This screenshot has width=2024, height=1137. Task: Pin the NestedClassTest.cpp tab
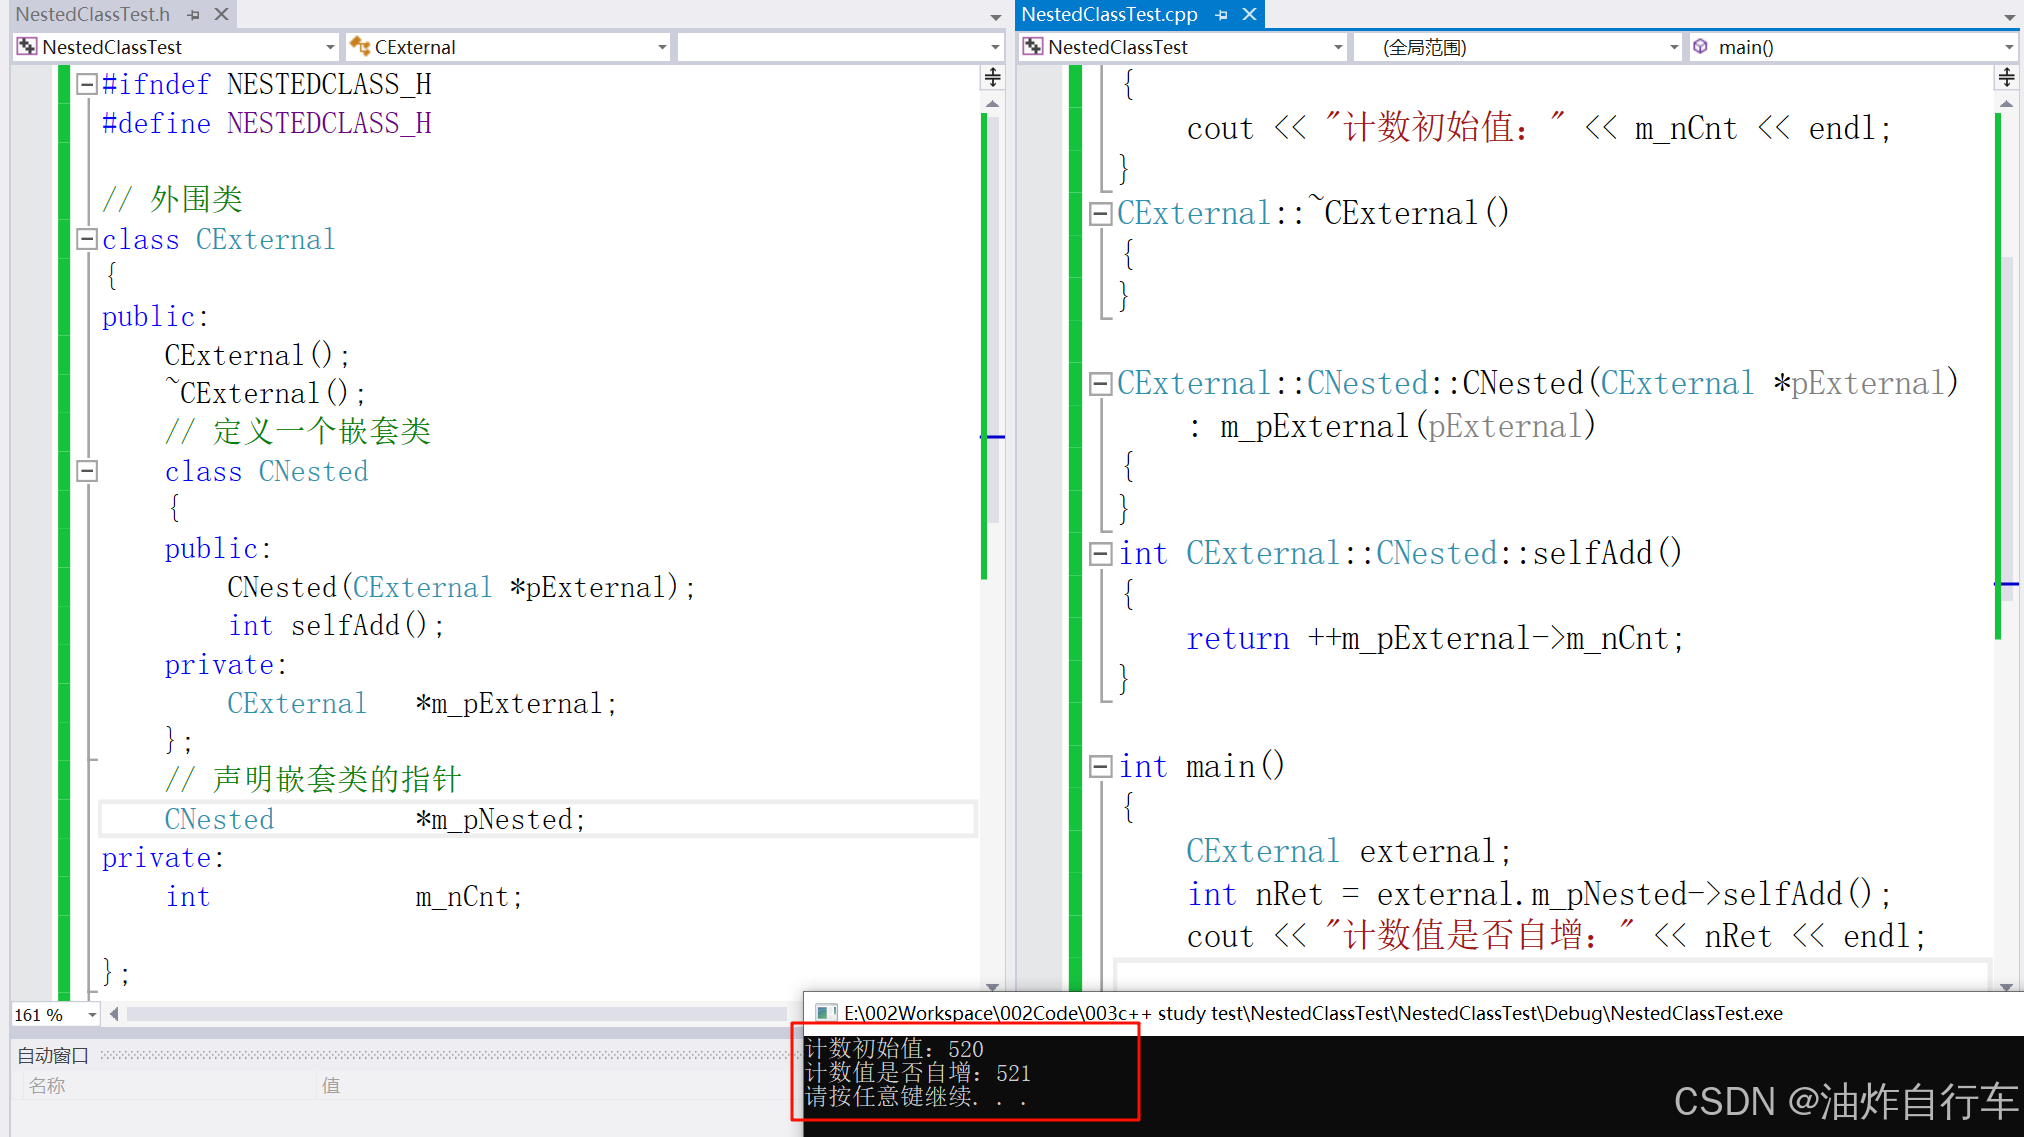click(1222, 15)
